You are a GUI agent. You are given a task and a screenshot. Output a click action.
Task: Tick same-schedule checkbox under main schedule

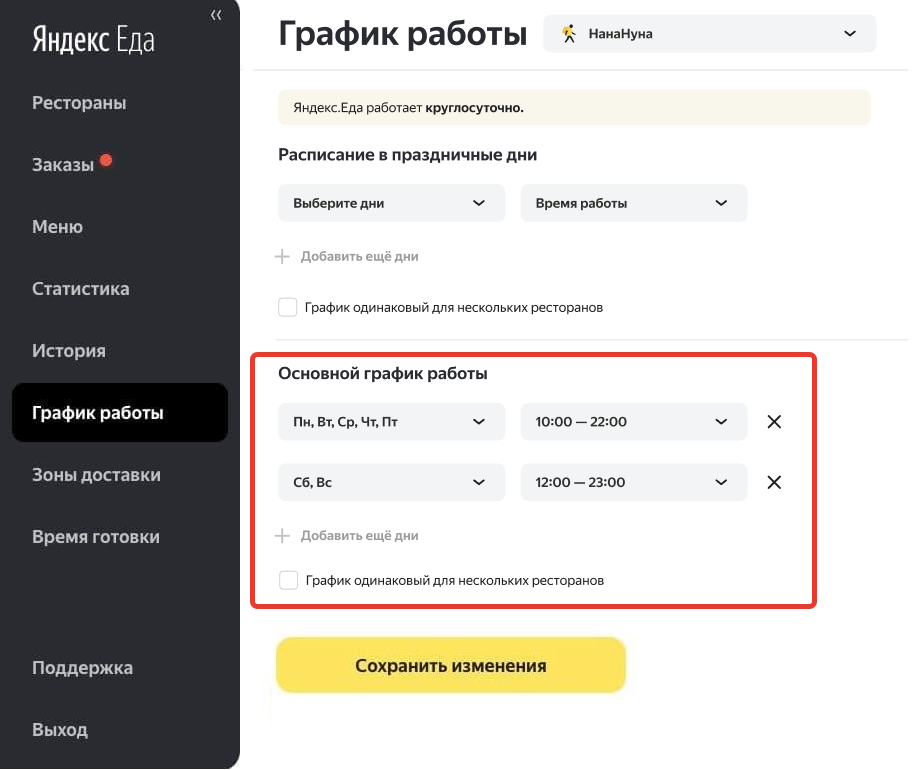point(289,580)
